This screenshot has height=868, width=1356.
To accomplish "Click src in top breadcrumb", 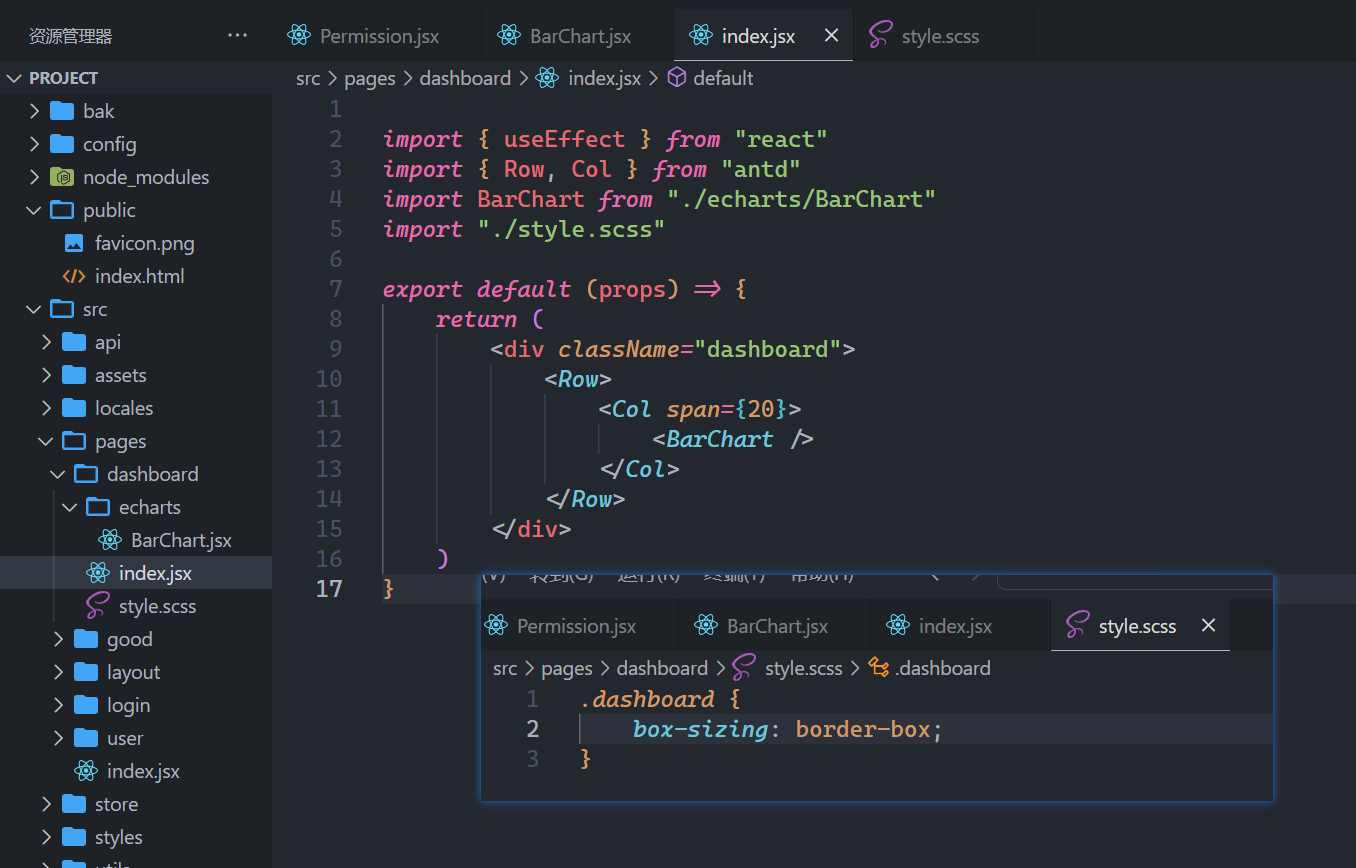I will click(308, 78).
